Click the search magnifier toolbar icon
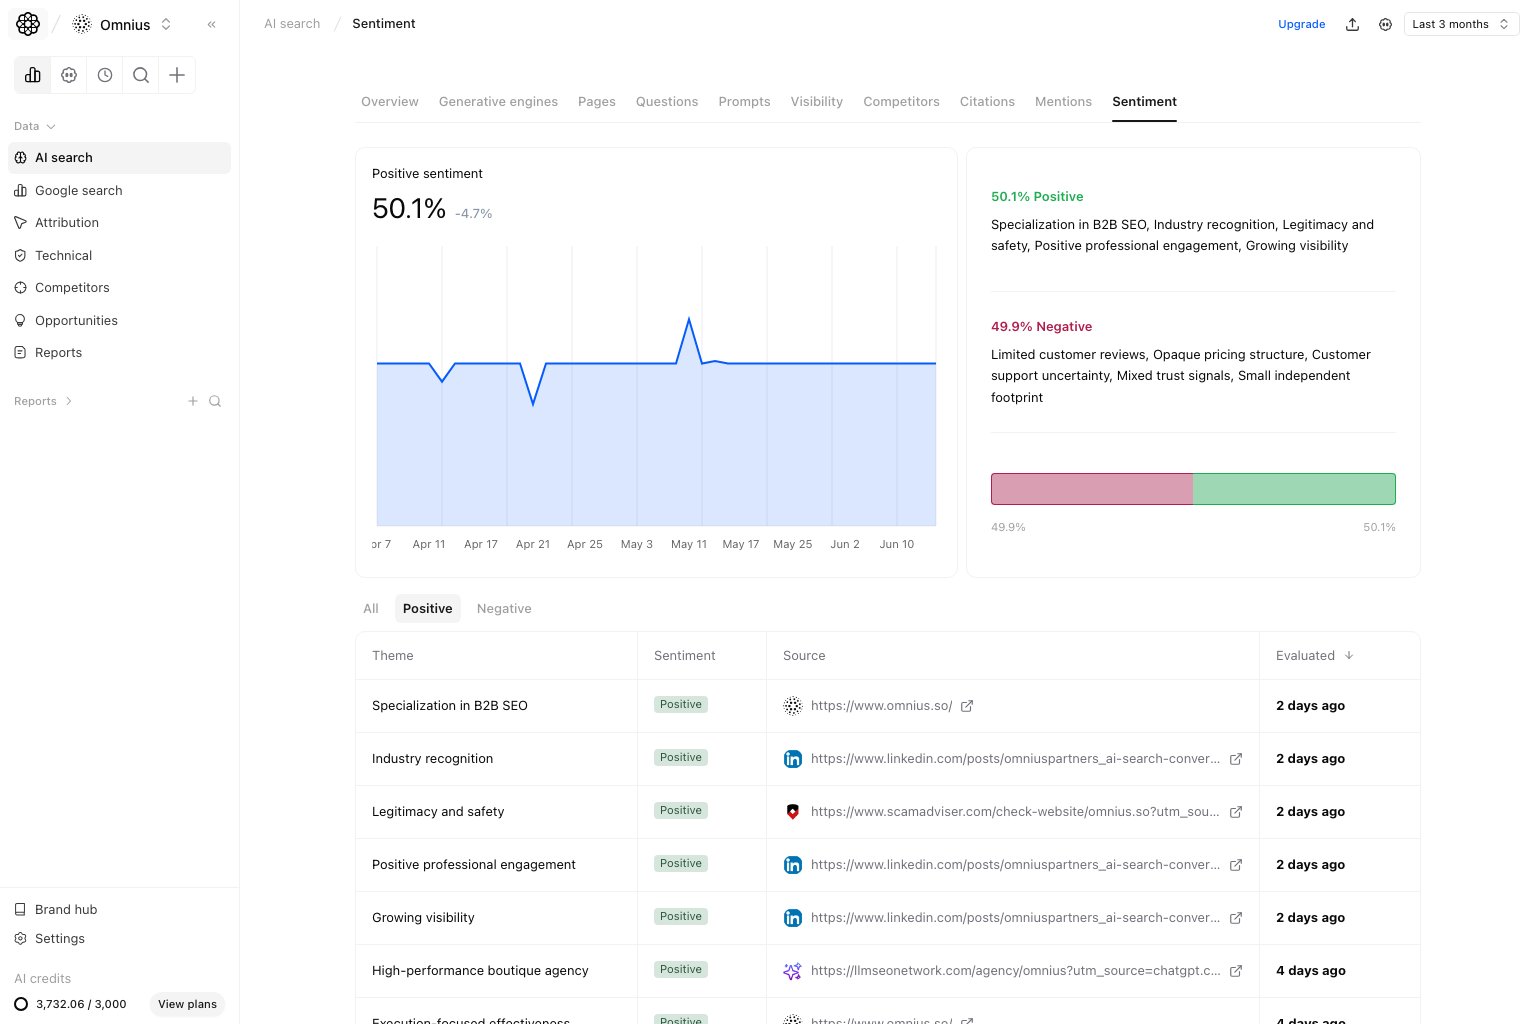The image size is (1536, 1024). (141, 75)
